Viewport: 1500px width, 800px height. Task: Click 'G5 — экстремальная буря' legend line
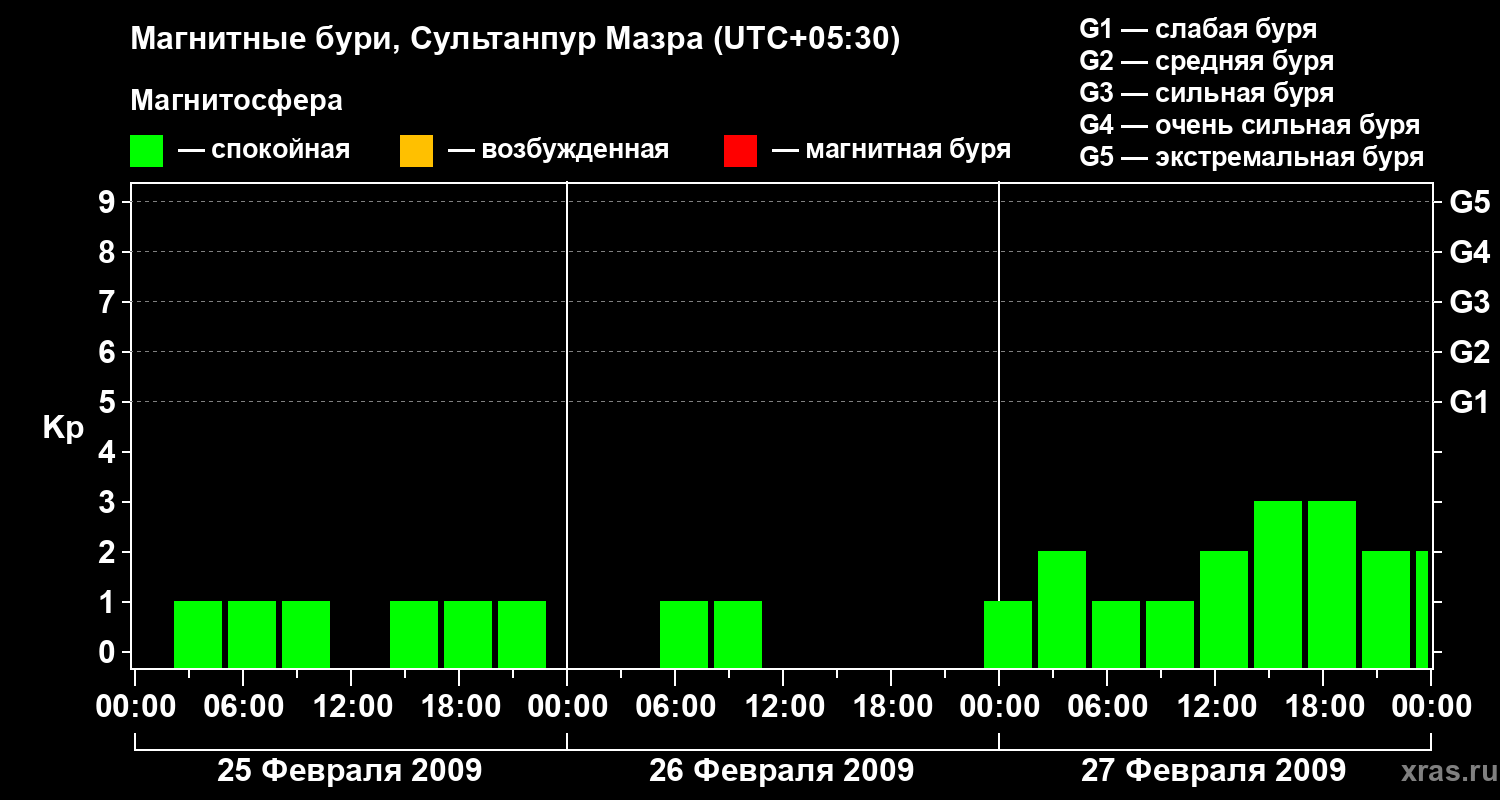pos(1252,157)
